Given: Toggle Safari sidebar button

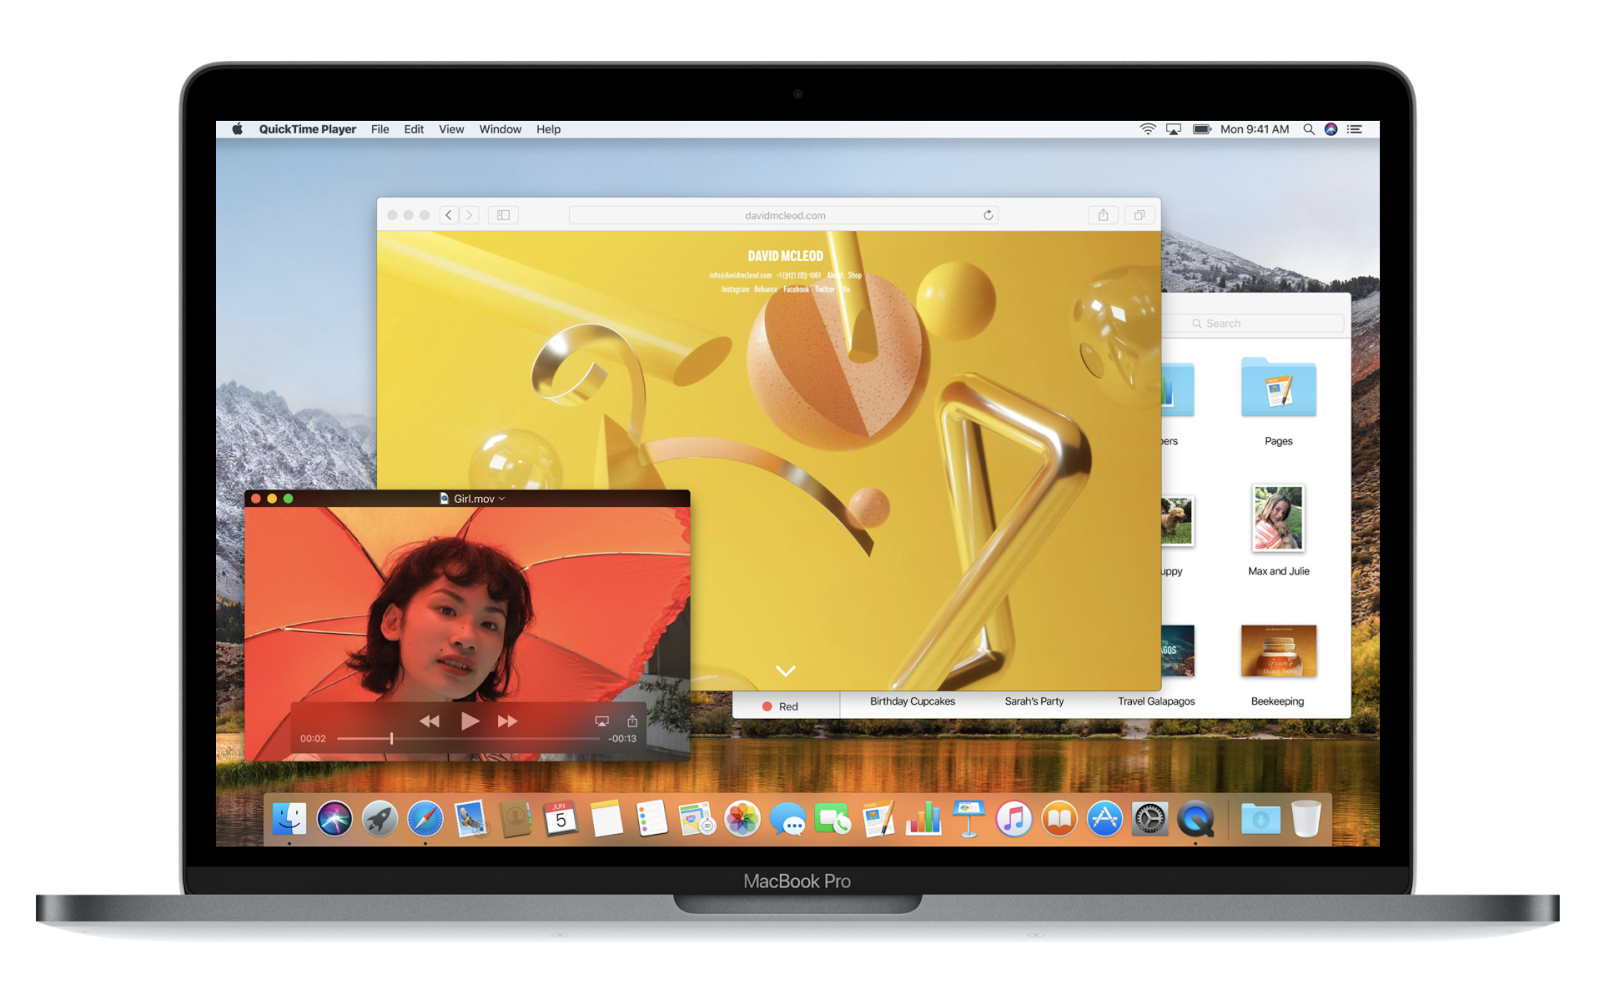Looking at the screenshot, I should tap(503, 215).
